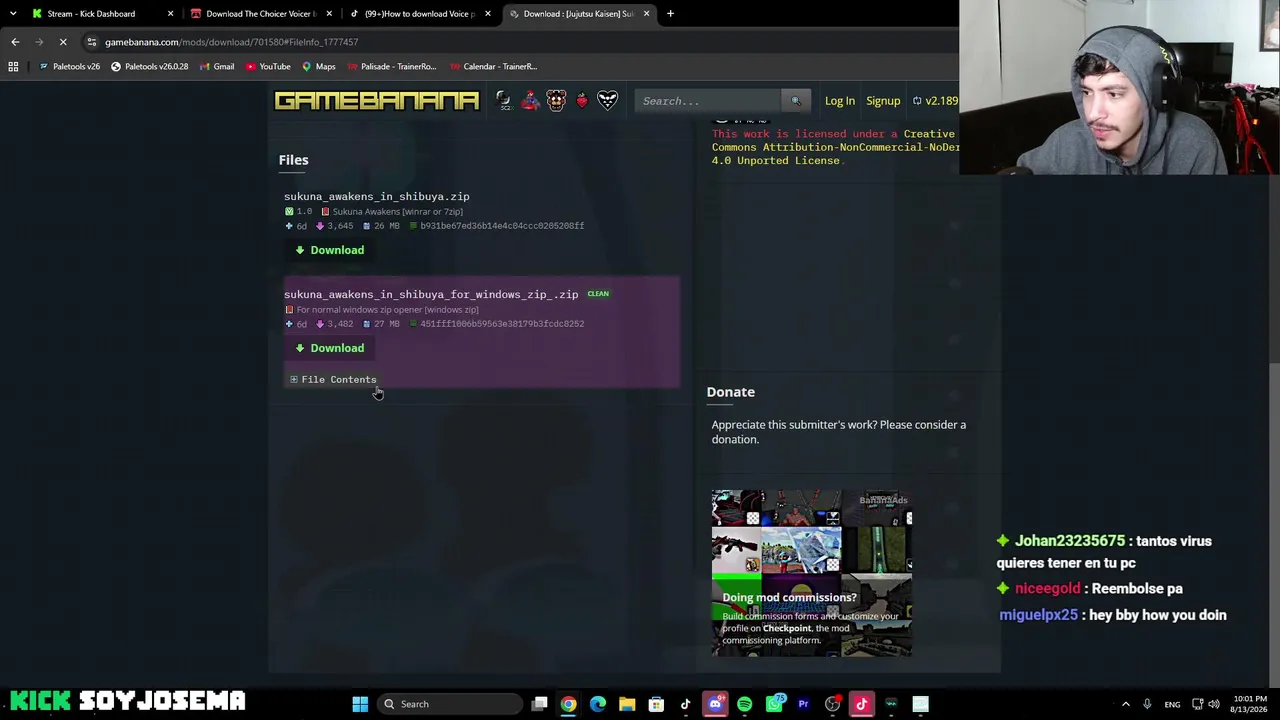
Task: Click the CLEAN scan badge
Action: (598, 294)
